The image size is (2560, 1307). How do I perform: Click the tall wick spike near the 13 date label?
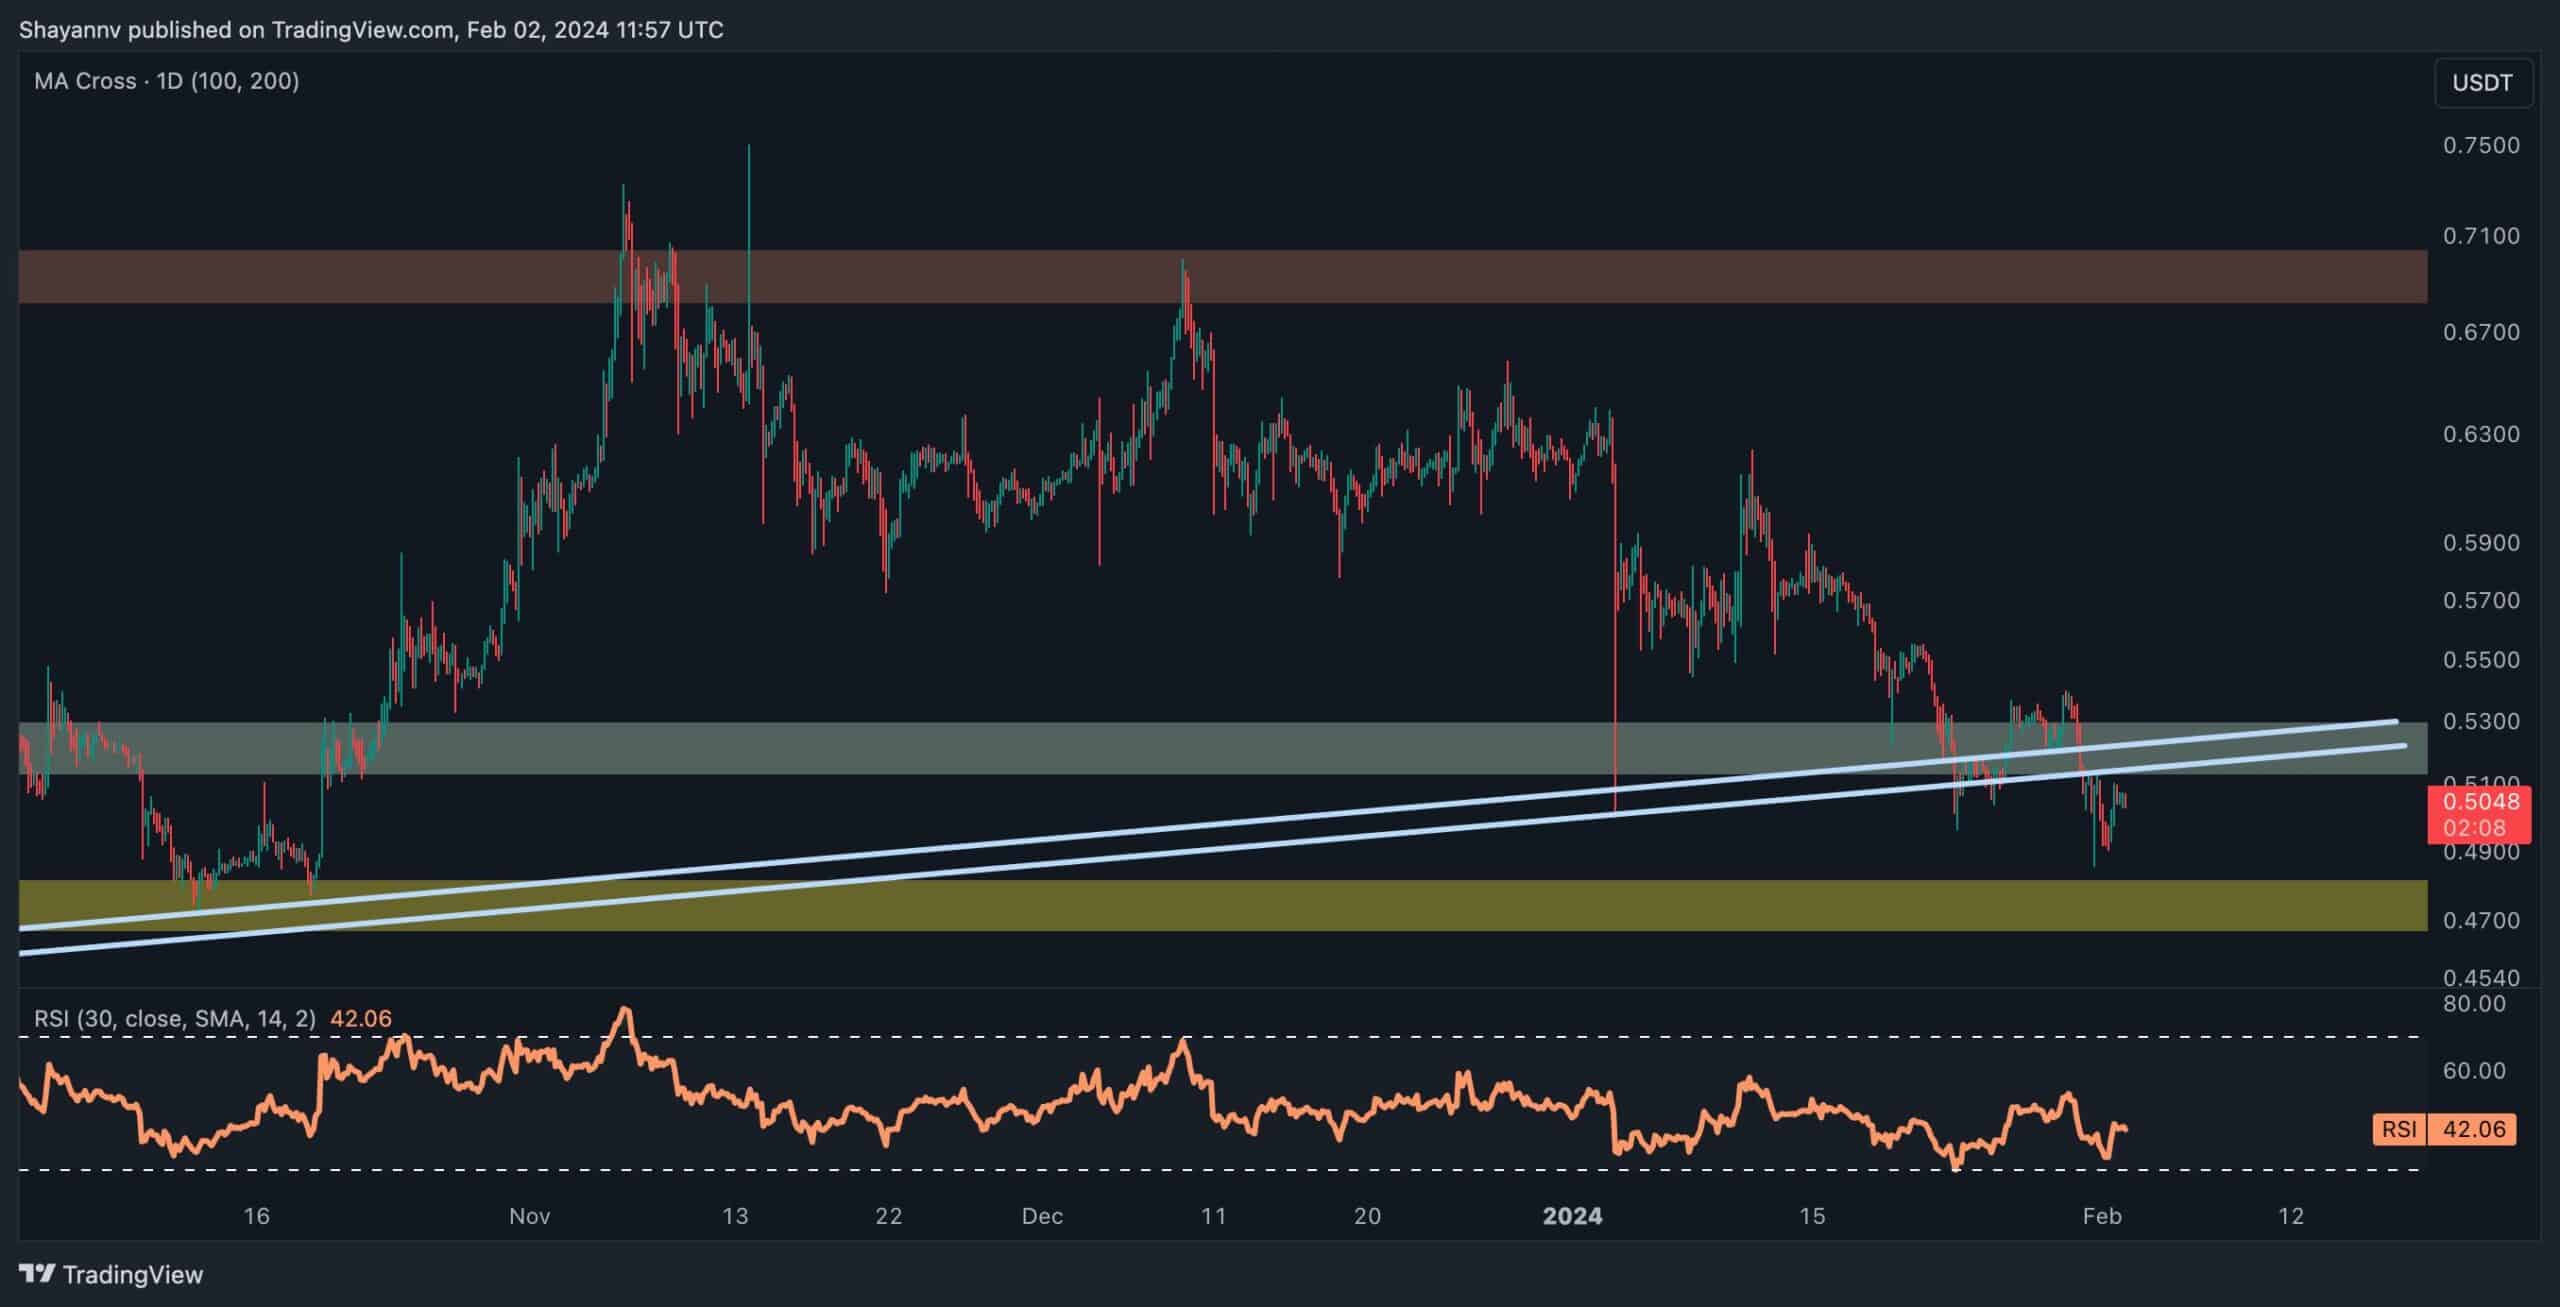click(749, 200)
